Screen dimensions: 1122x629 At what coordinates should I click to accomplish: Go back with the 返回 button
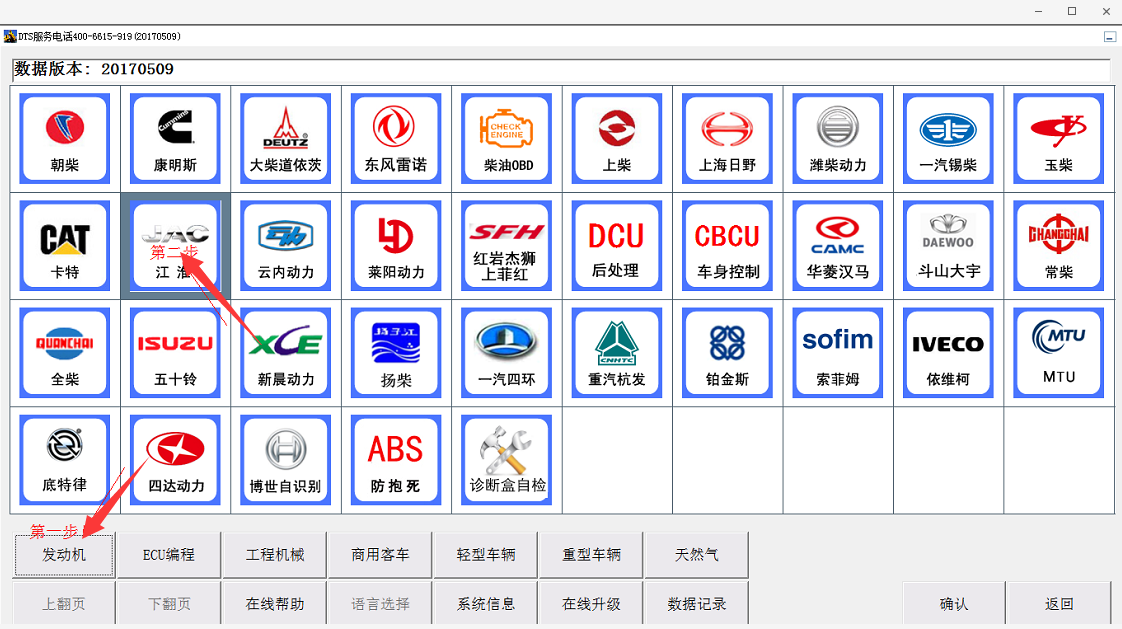[1059, 603]
